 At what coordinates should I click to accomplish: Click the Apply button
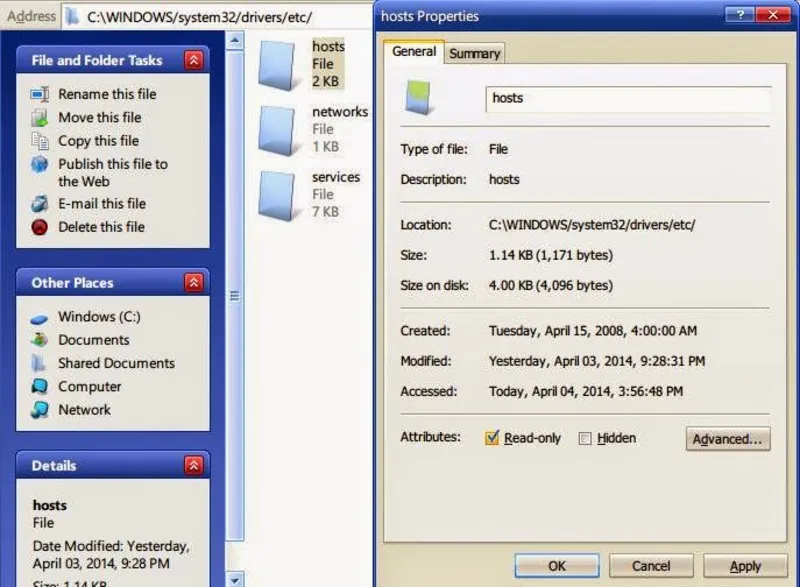coord(745,566)
